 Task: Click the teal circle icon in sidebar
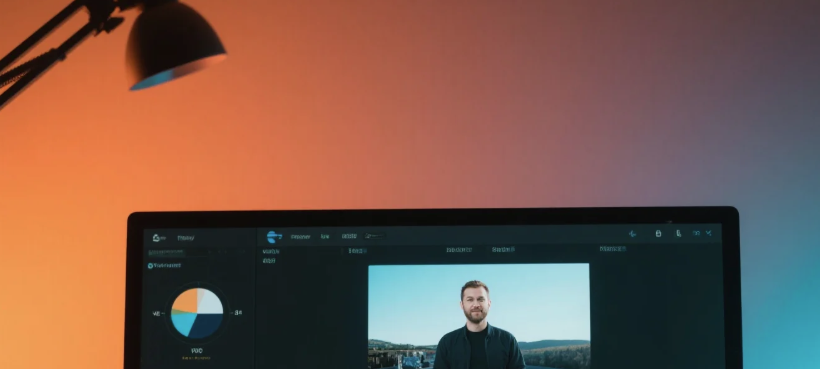point(150,266)
